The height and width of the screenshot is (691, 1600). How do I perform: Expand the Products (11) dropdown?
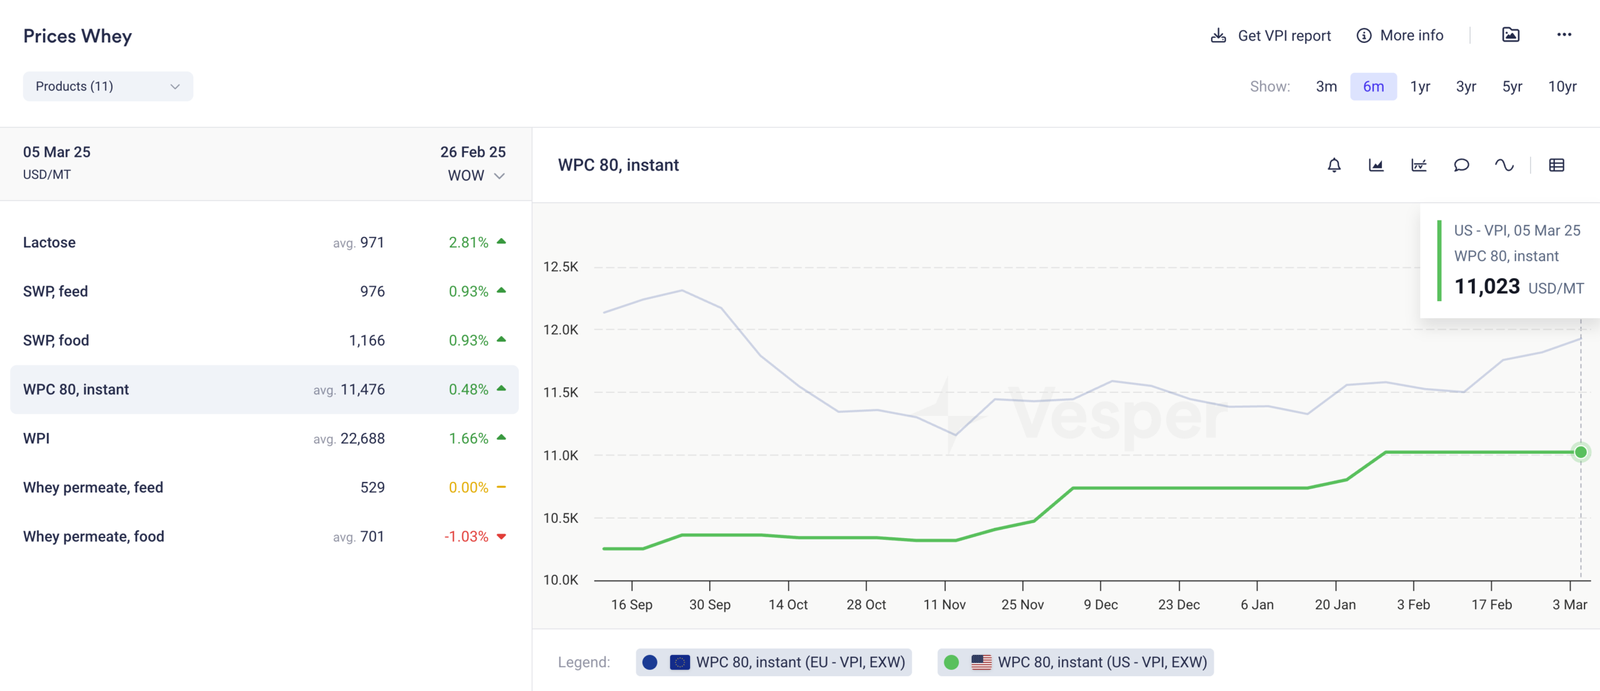click(108, 87)
